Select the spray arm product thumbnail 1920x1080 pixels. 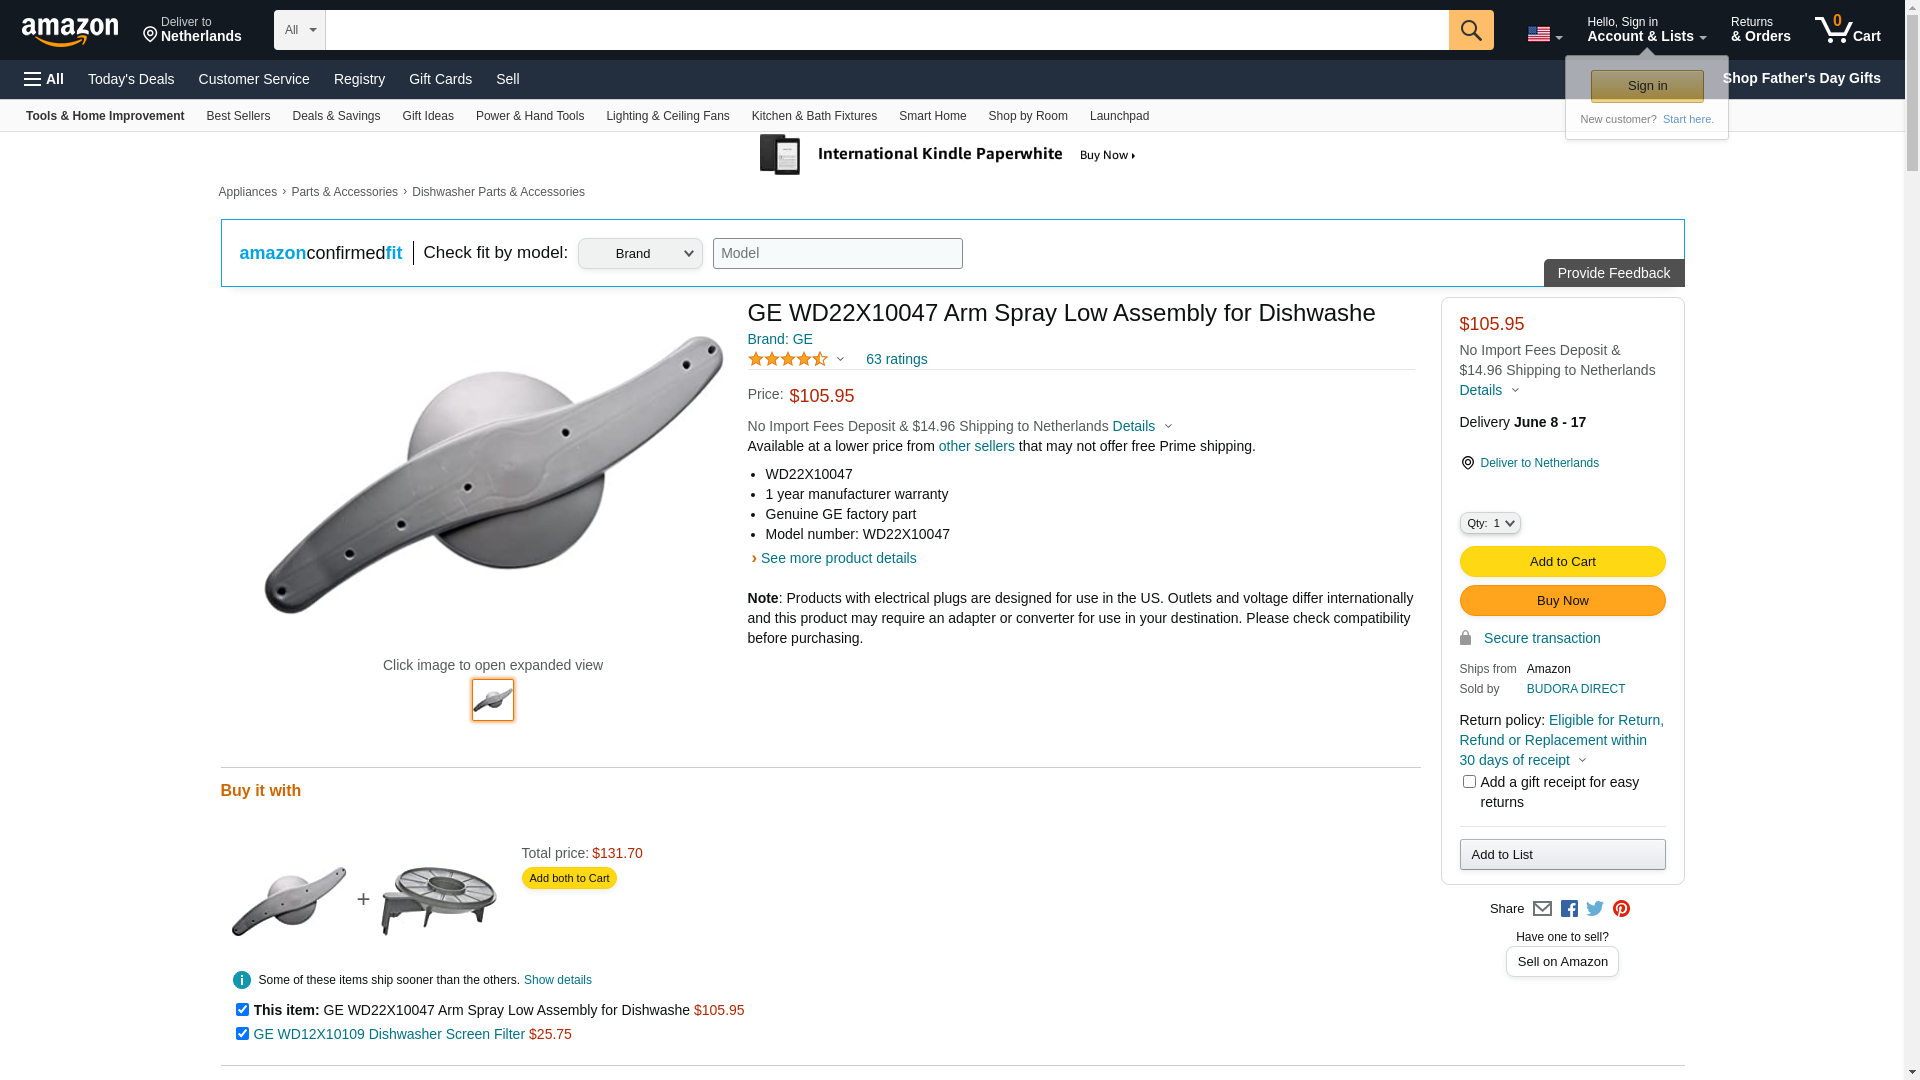(493, 700)
